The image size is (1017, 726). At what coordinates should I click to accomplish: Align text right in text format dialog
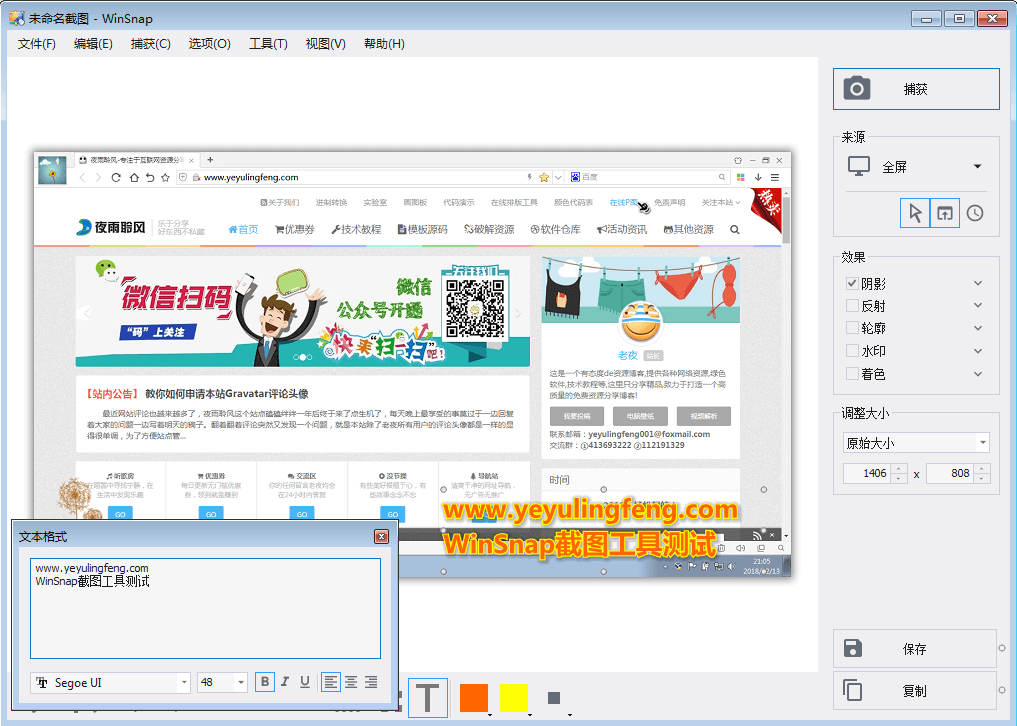(371, 682)
